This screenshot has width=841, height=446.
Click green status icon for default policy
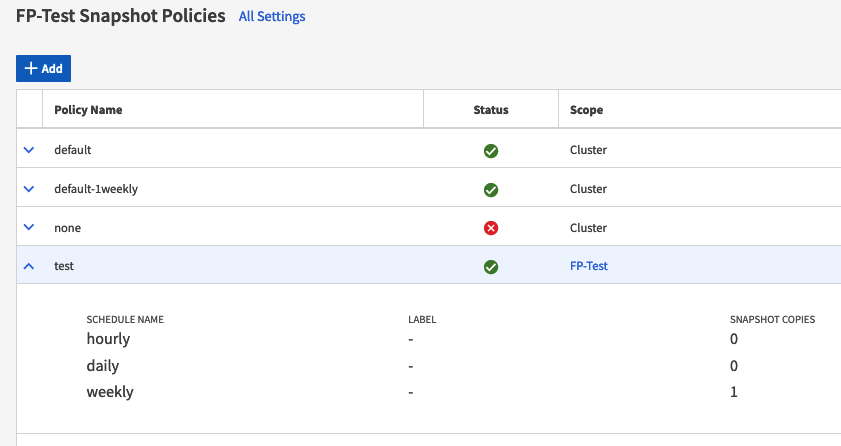[x=491, y=151]
